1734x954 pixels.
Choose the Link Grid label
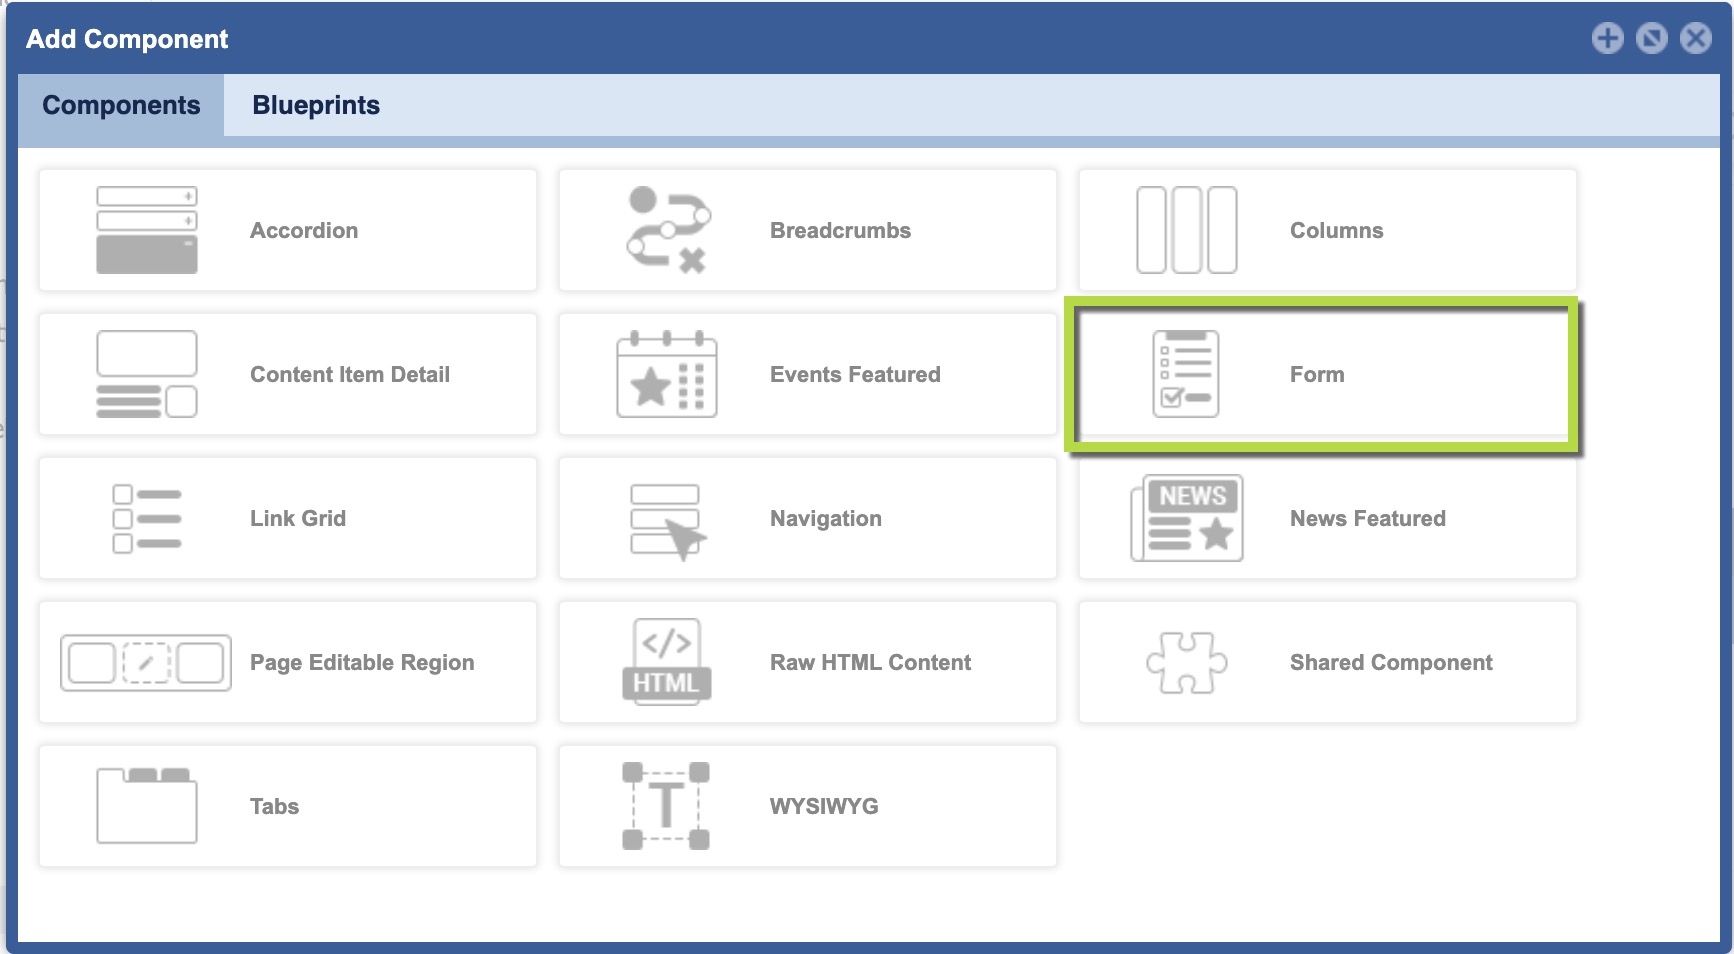click(x=298, y=518)
